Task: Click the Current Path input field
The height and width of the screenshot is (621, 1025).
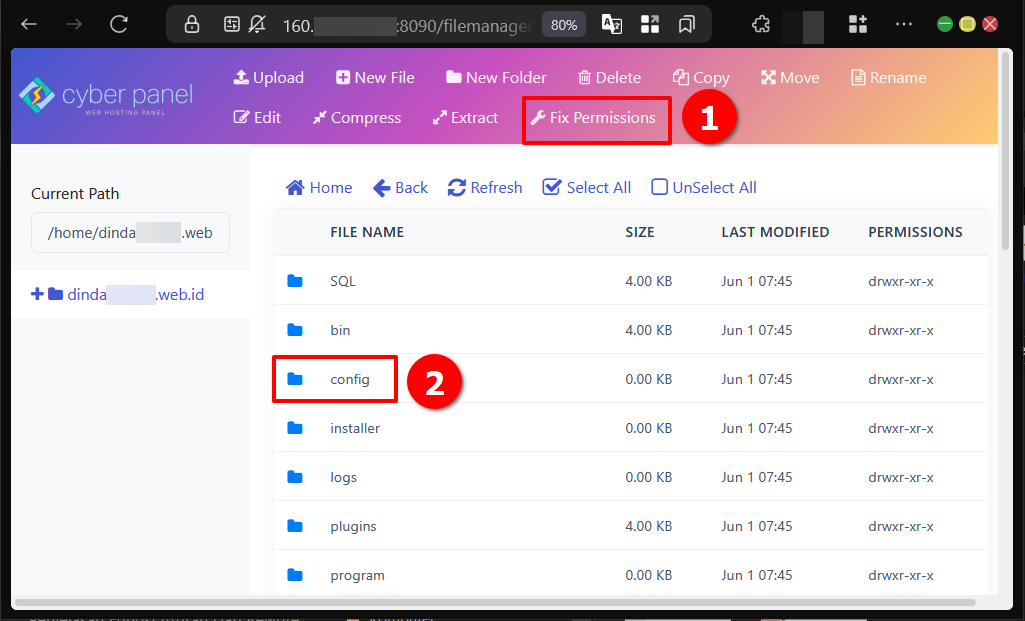Action: point(130,233)
